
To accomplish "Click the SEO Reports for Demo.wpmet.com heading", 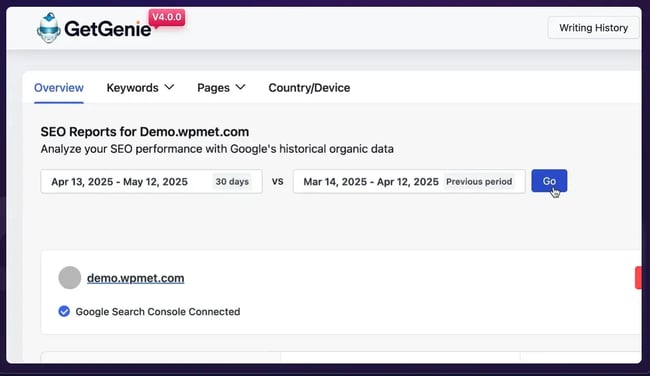I will pos(145,132).
